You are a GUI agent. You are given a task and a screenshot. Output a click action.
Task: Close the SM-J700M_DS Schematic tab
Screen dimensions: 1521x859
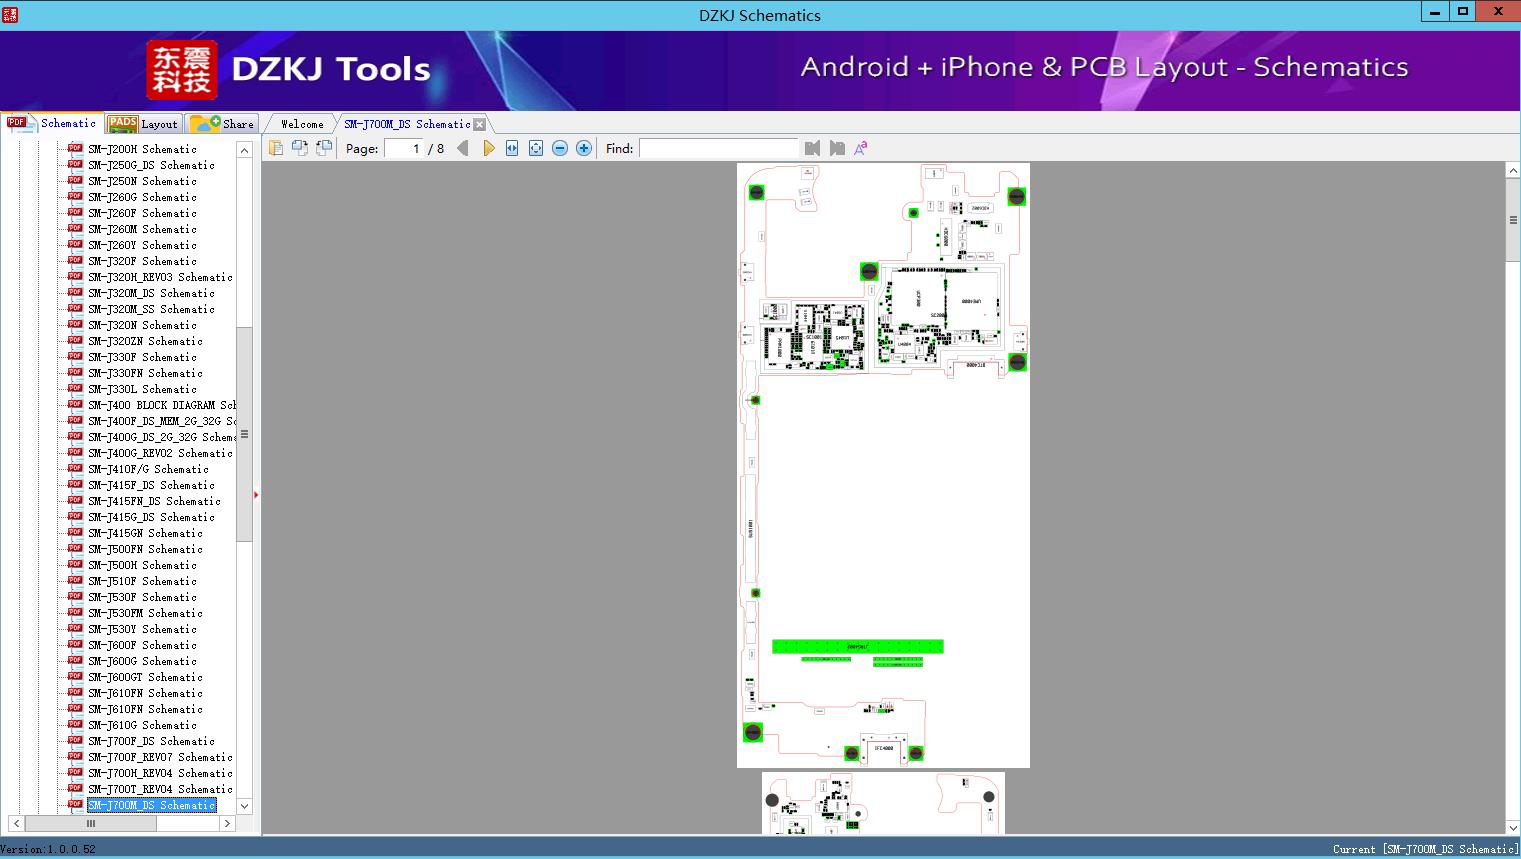[480, 124]
